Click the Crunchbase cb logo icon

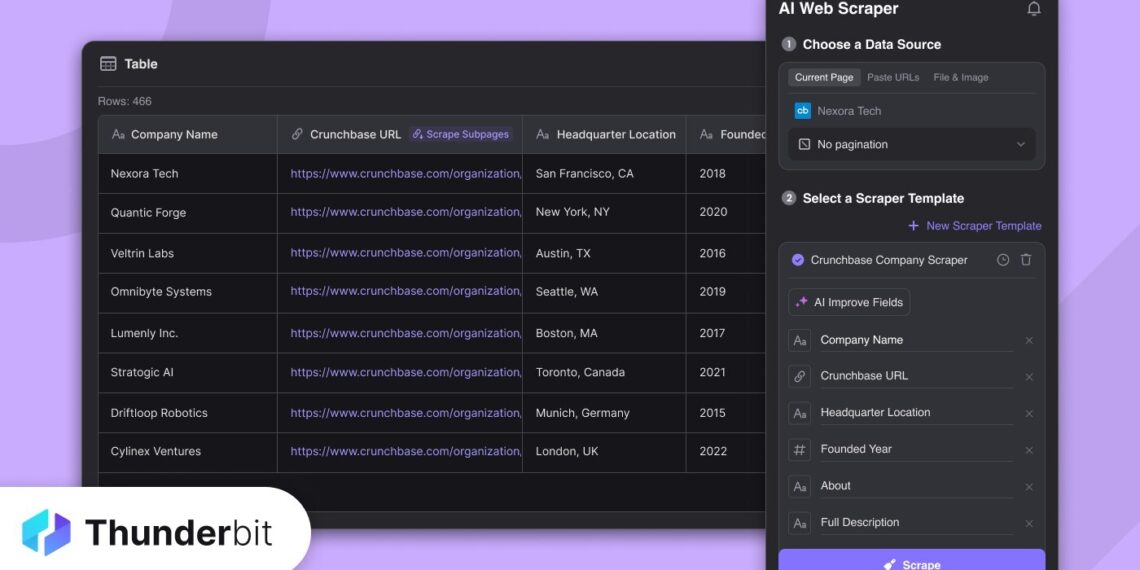pos(803,111)
